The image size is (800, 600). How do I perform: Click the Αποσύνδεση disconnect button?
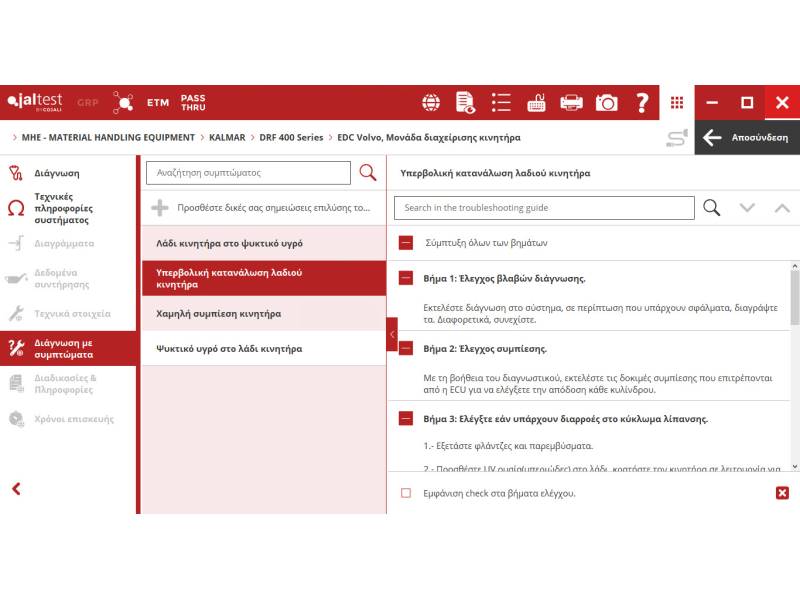coord(745,138)
